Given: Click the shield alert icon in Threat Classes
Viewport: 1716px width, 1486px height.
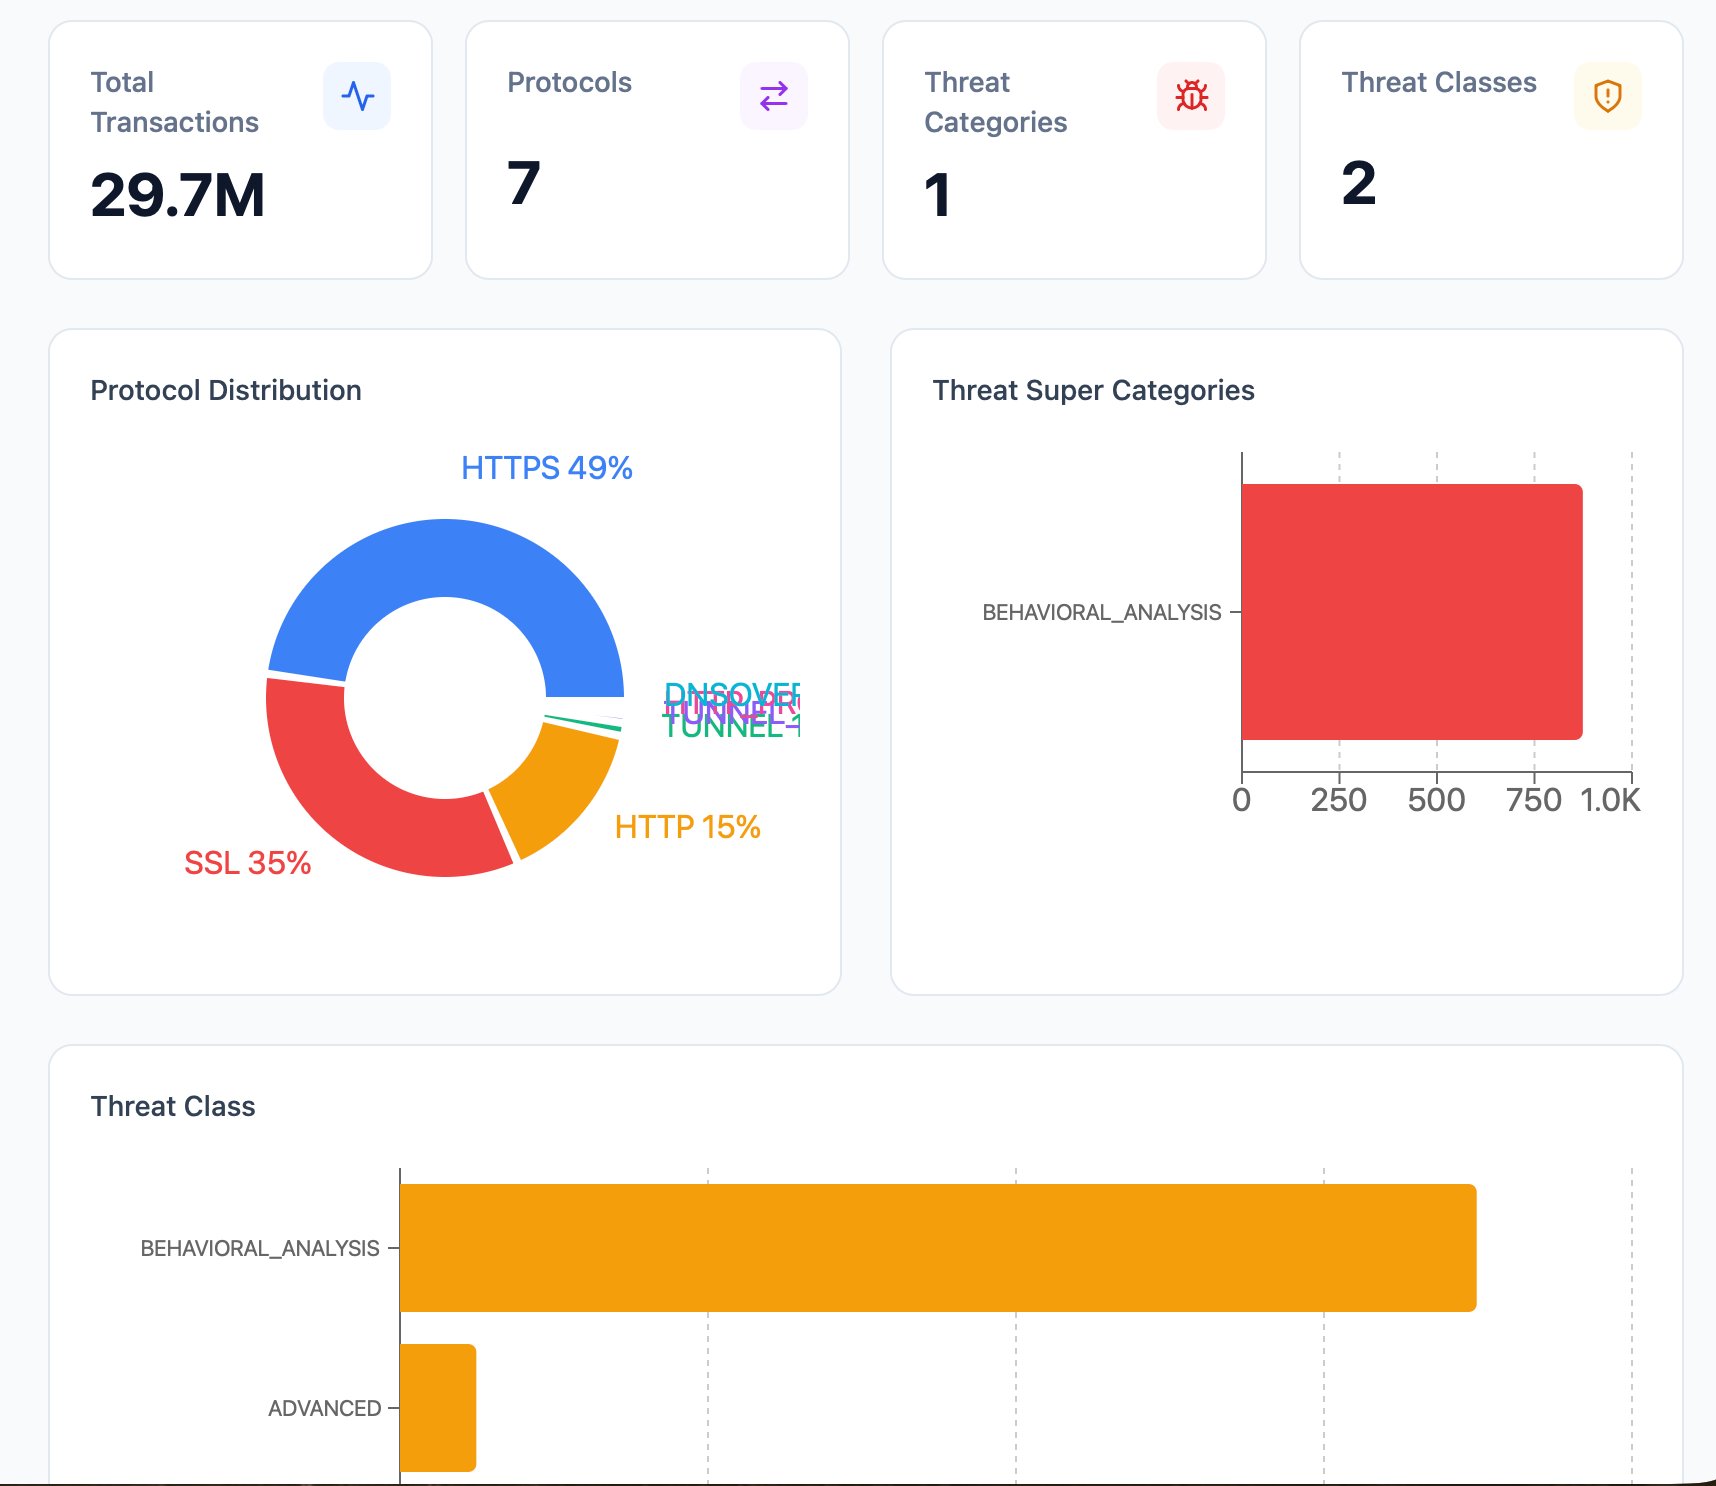Looking at the screenshot, I should pyautogui.click(x=1607, y=96).
